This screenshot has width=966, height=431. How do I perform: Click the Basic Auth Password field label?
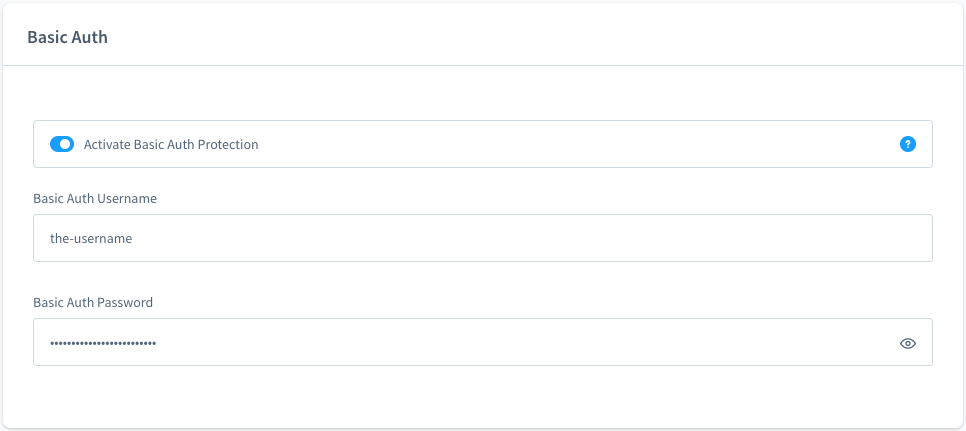pos(93,302)
